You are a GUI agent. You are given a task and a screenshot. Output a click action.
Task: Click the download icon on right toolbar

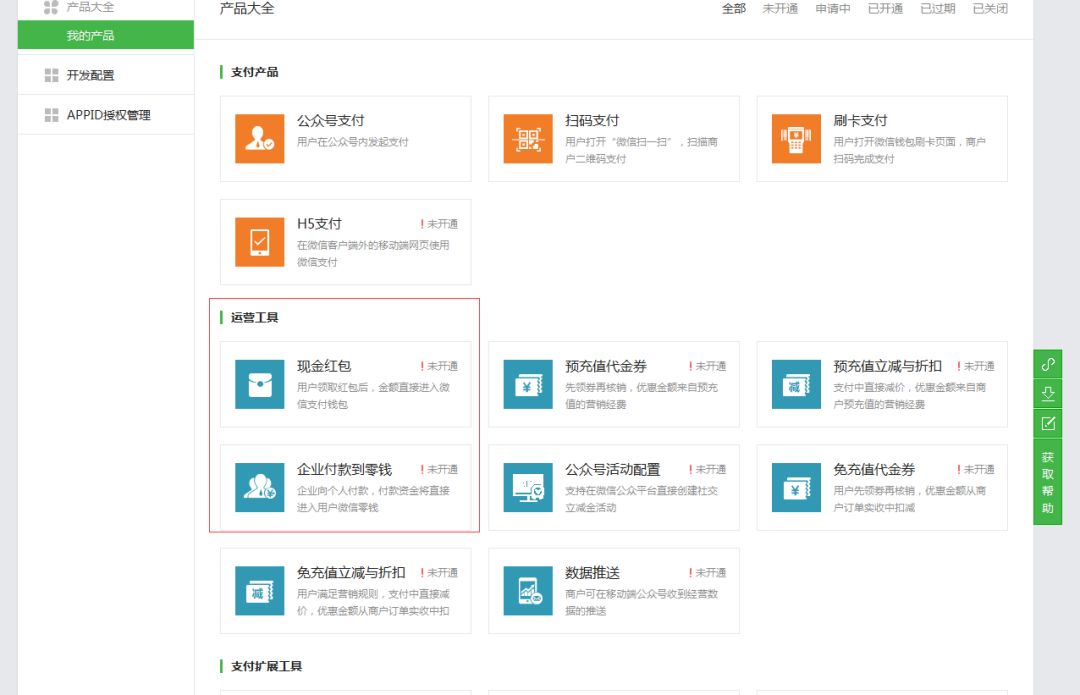tap(1048, 393)
